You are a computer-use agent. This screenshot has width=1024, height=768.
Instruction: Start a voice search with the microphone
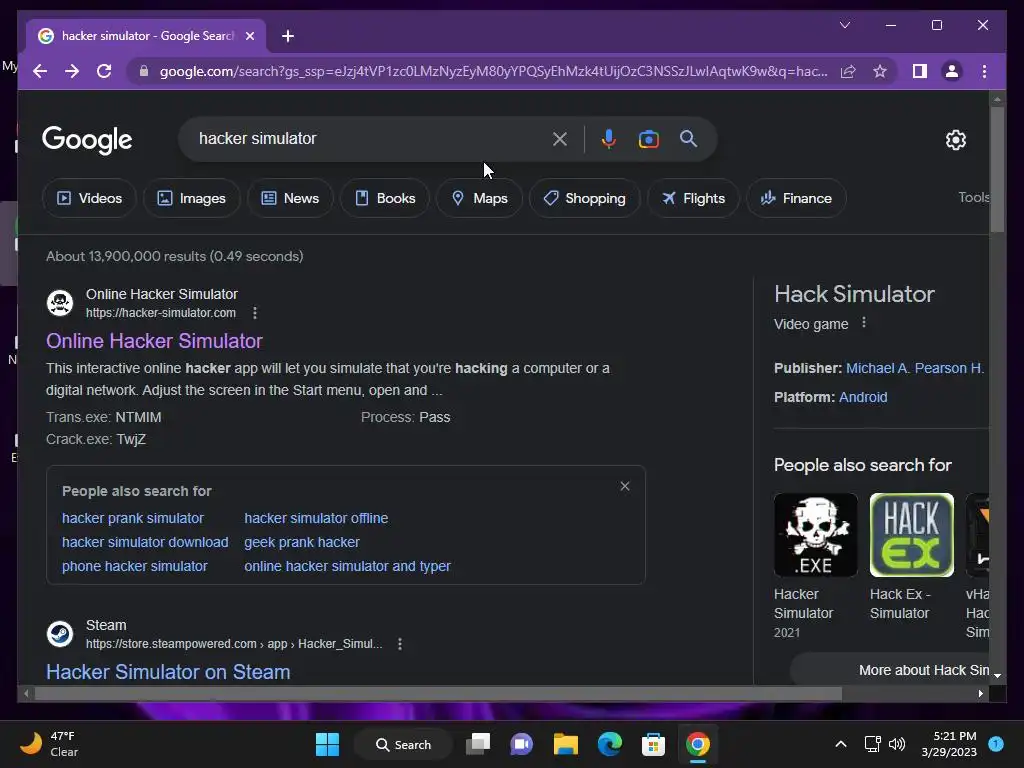(x=609, y=138)
